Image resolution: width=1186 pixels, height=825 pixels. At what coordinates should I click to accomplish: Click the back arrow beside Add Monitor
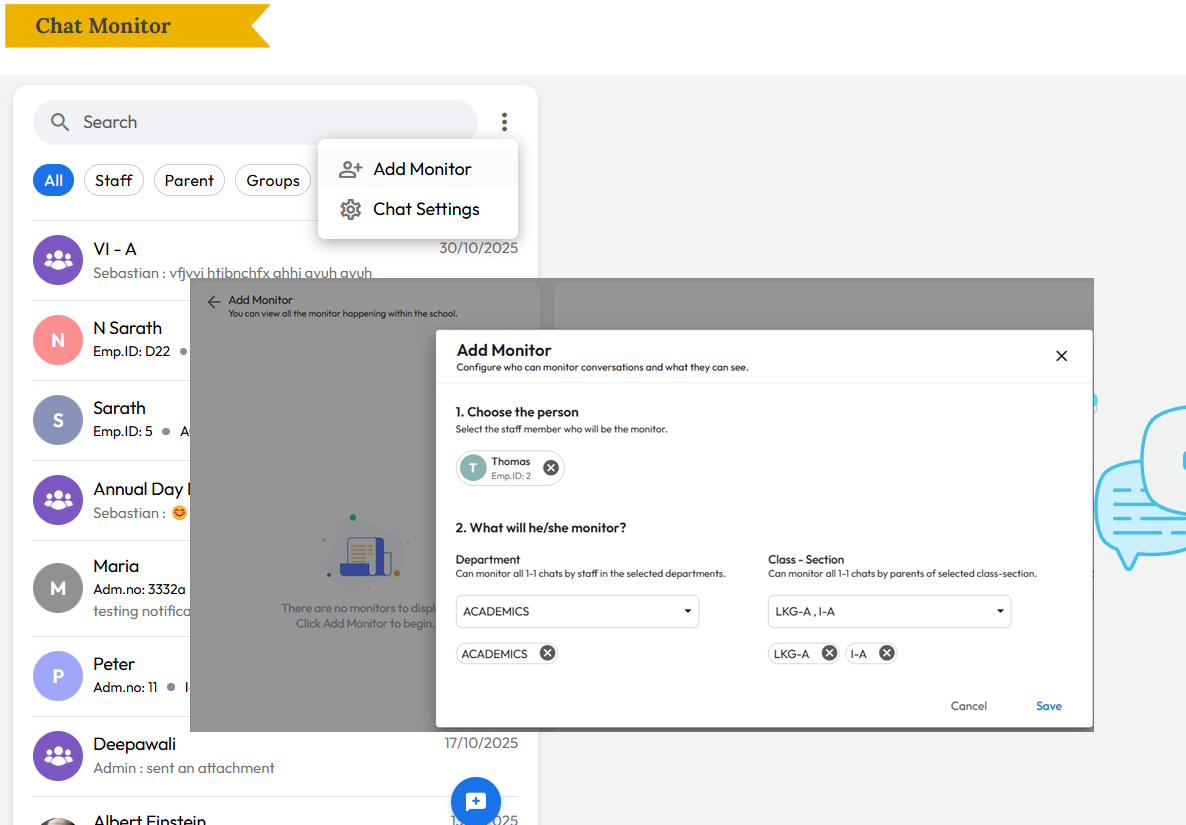[213, 302]
